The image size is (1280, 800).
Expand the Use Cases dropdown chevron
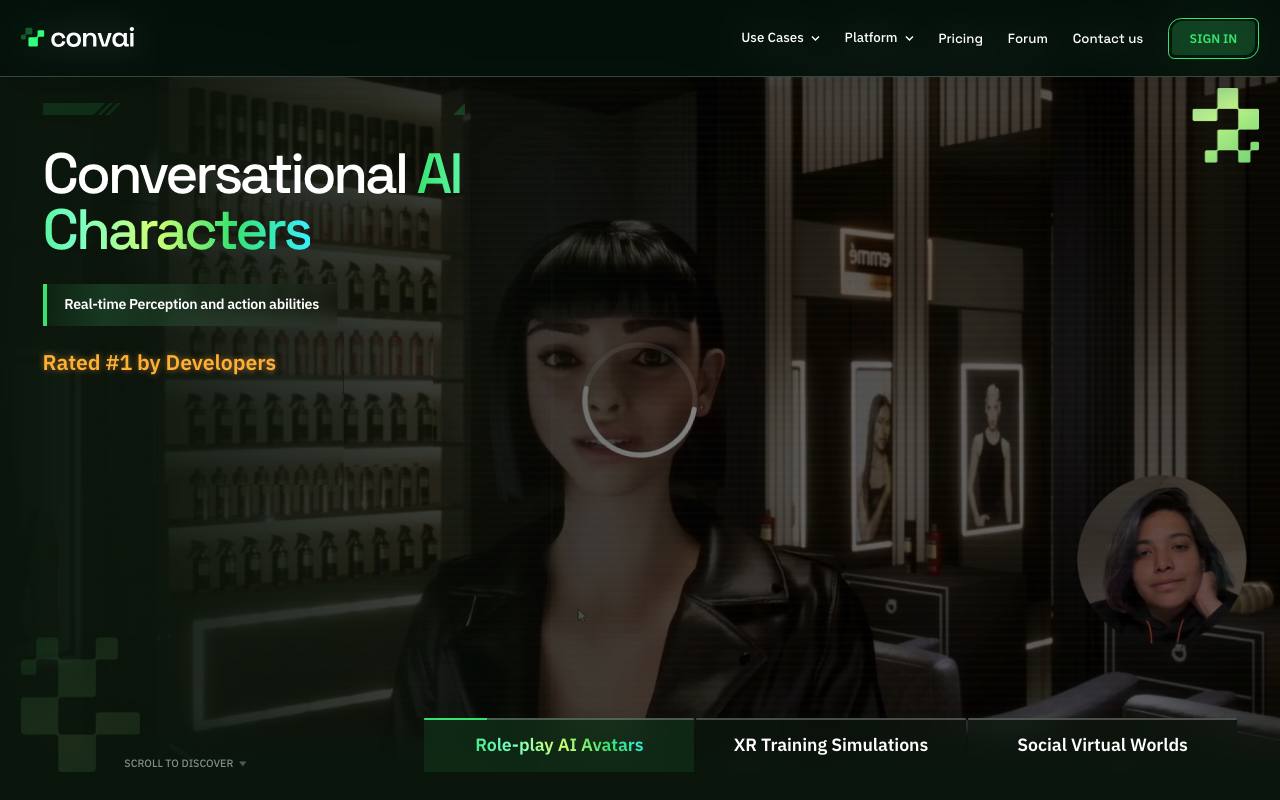pyautogui.click(x=815, y=38)
